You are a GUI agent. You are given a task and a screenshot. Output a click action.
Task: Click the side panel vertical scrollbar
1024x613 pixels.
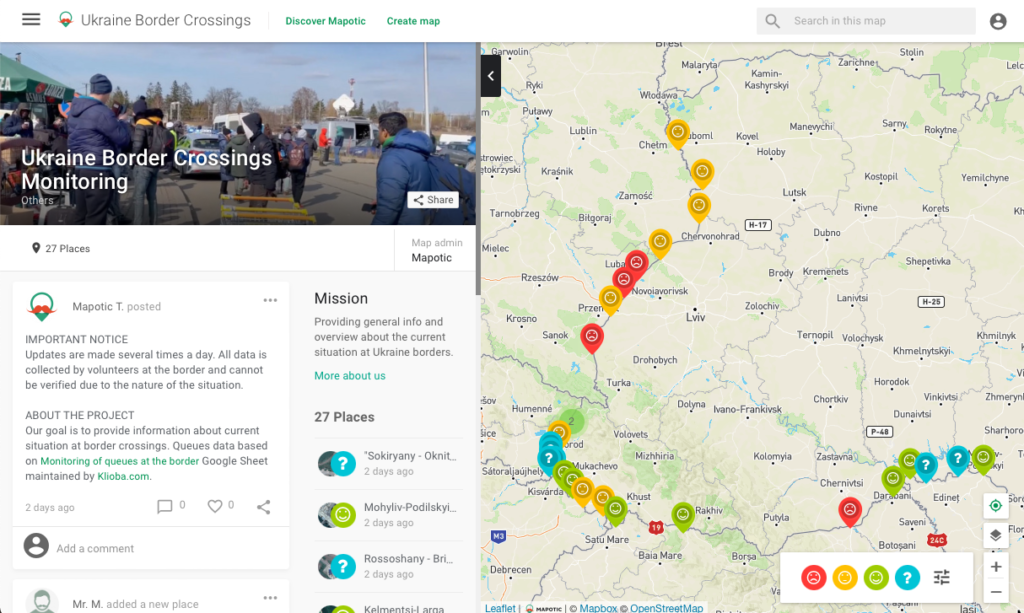click(478, 170)
